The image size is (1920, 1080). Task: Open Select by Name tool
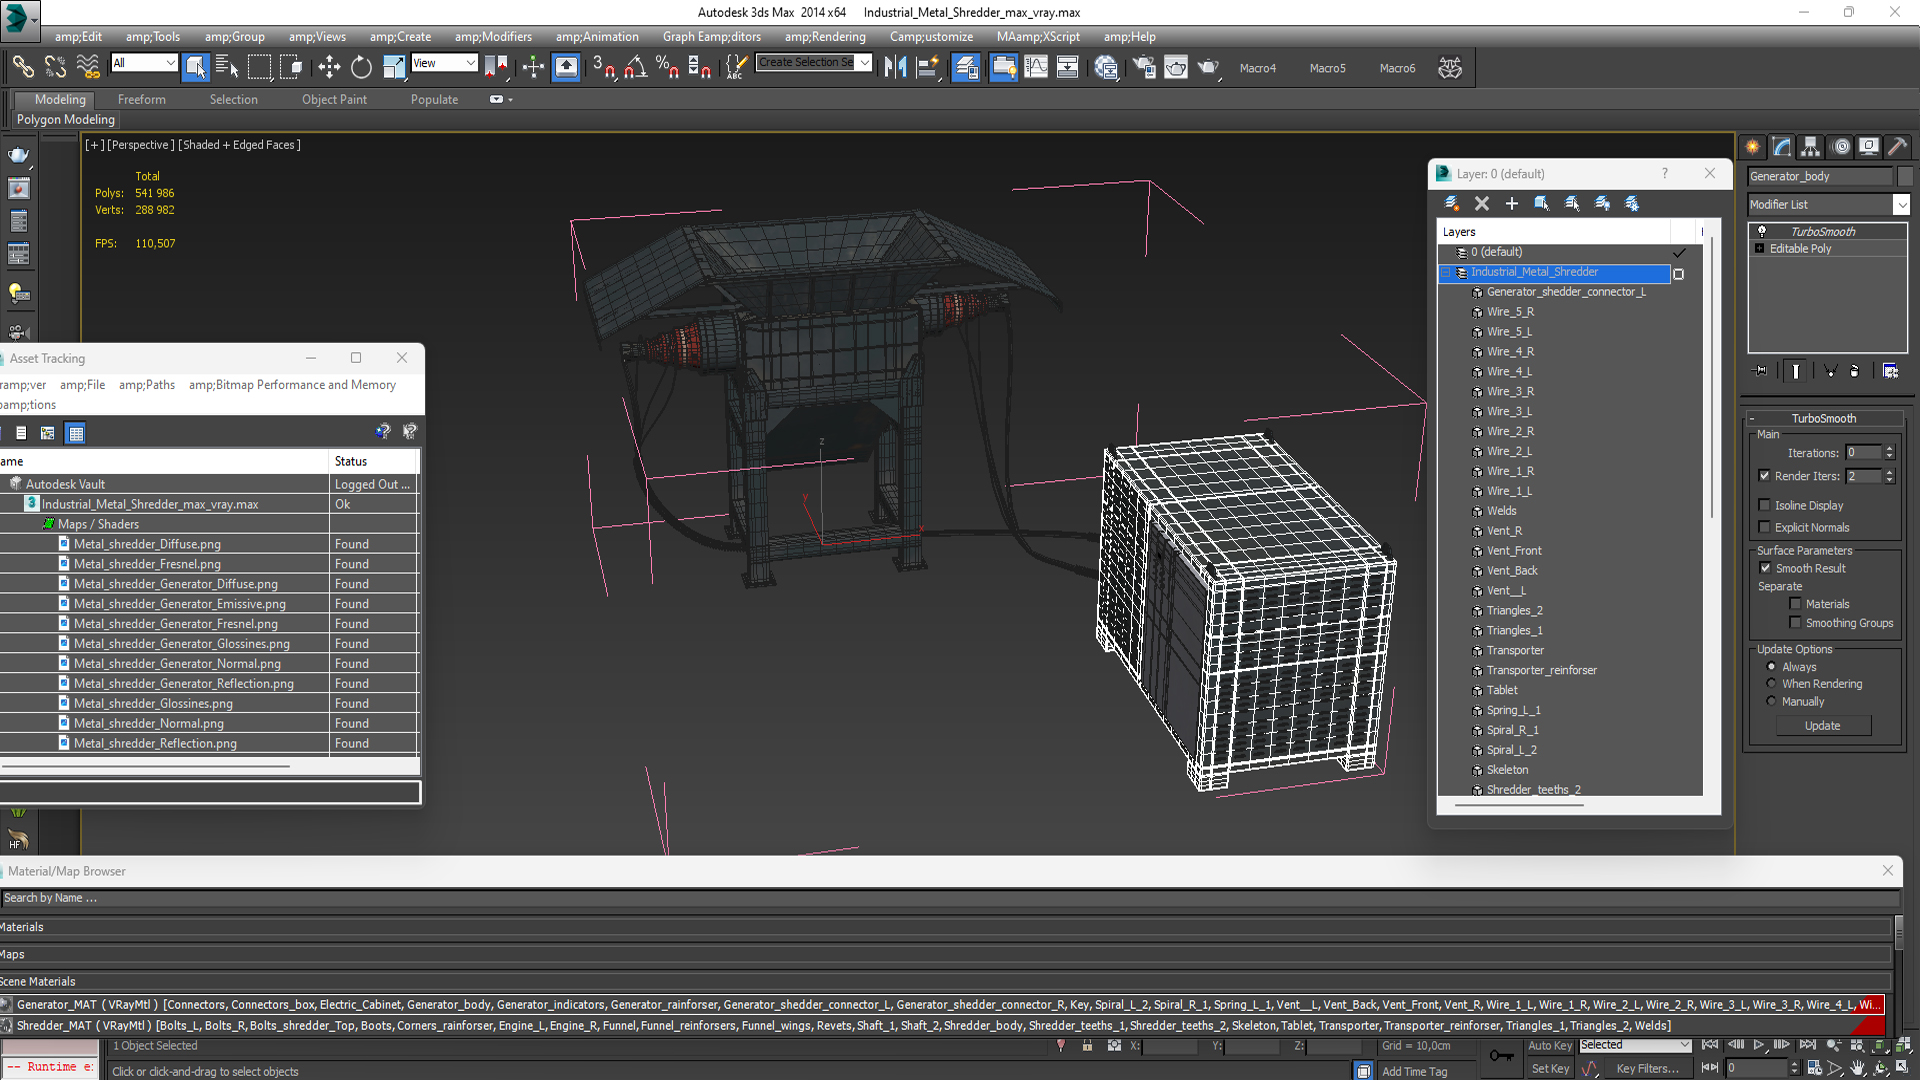tap(227, 67)
